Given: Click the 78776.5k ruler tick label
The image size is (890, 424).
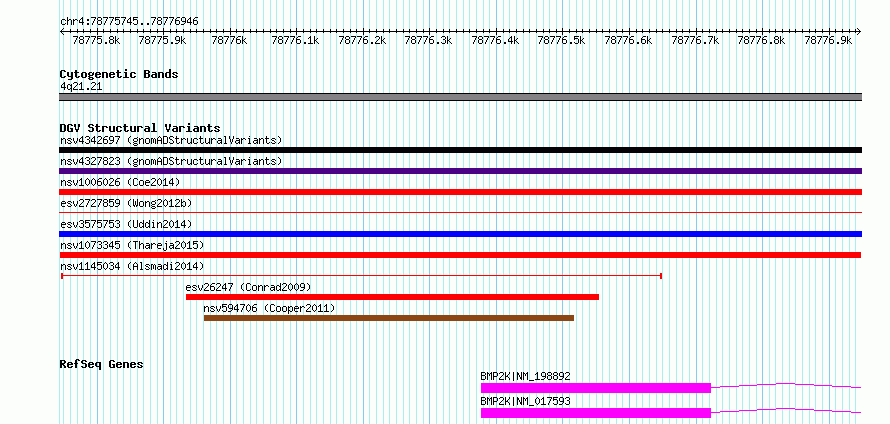Looking at the screenshot, I should [x=561, y=40].
